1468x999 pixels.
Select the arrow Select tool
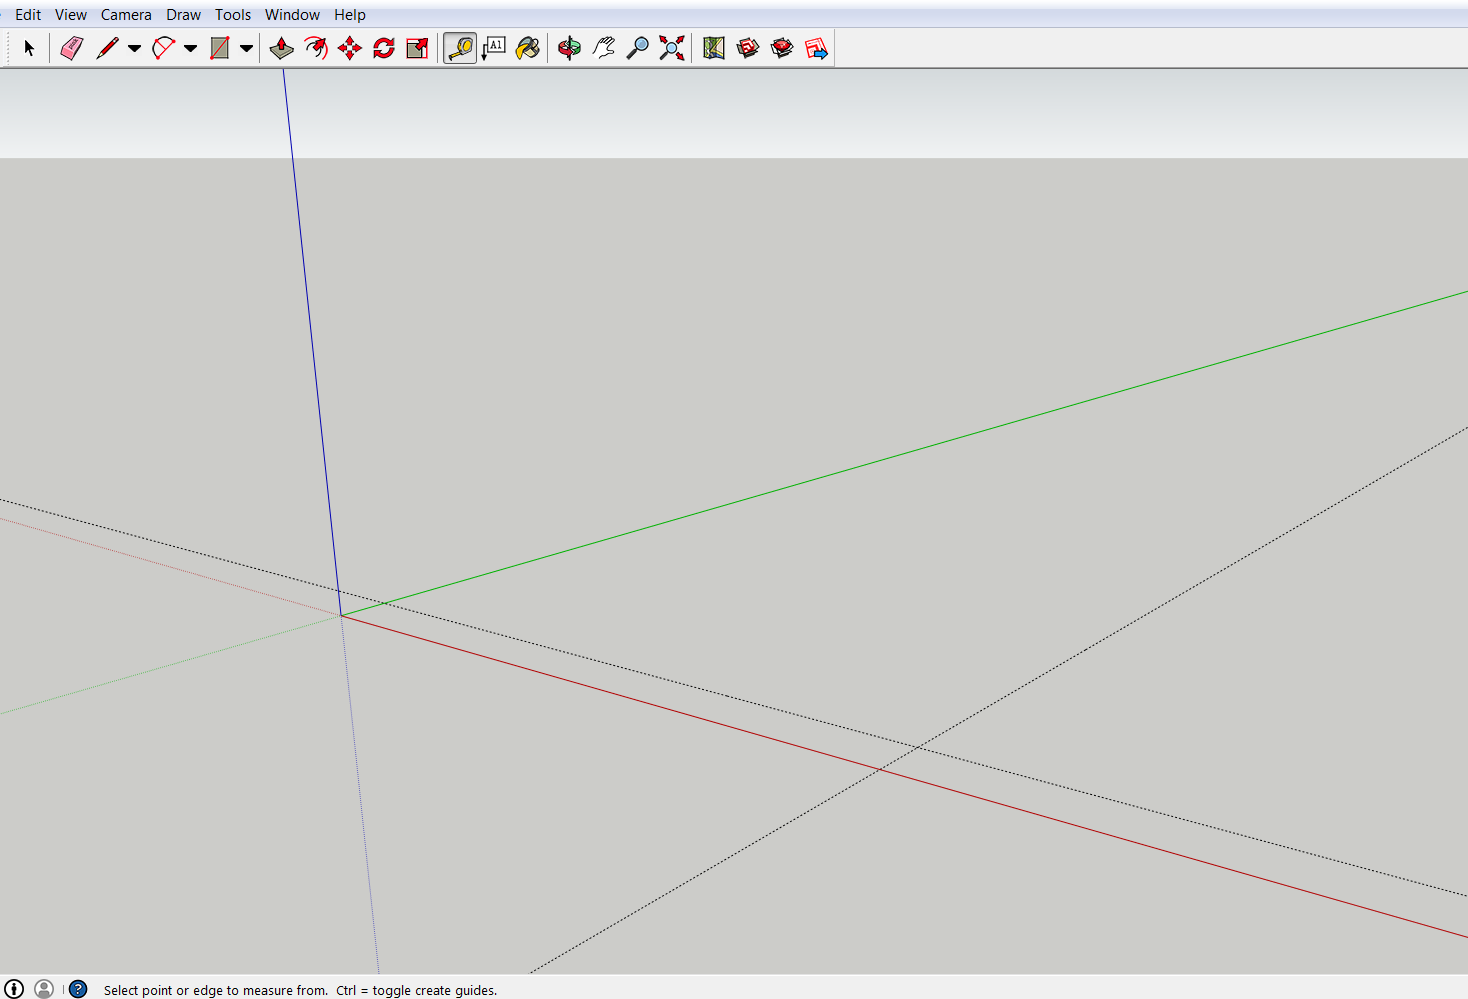tap(29, 48)
